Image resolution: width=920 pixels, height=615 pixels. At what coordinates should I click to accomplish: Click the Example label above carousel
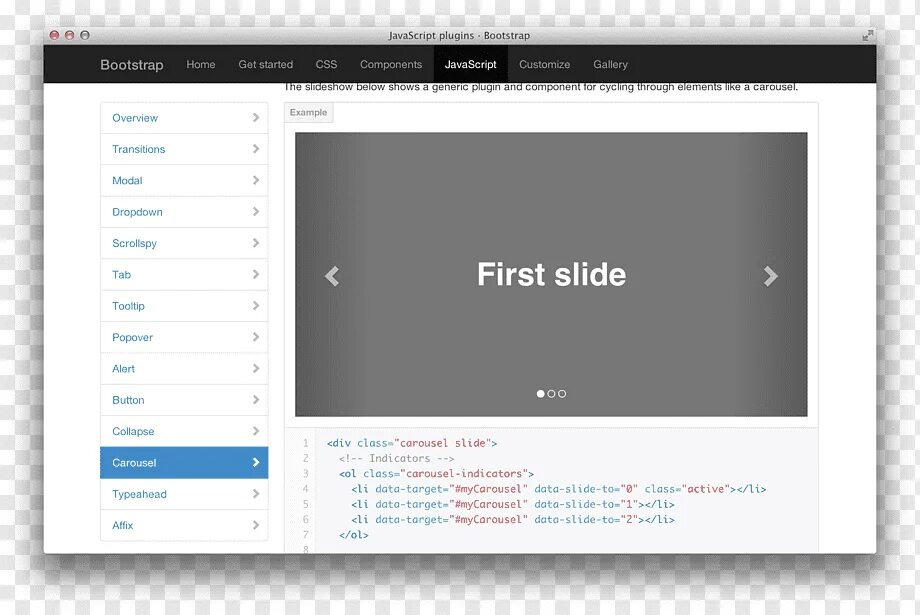coord(309,112)
